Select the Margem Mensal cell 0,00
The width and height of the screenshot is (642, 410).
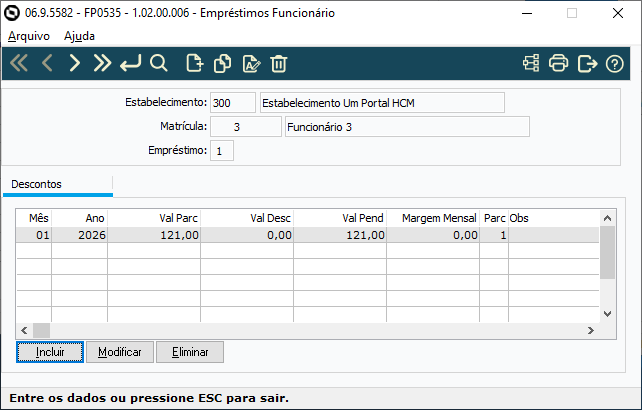pyautogui.click(x=433, y=235)
